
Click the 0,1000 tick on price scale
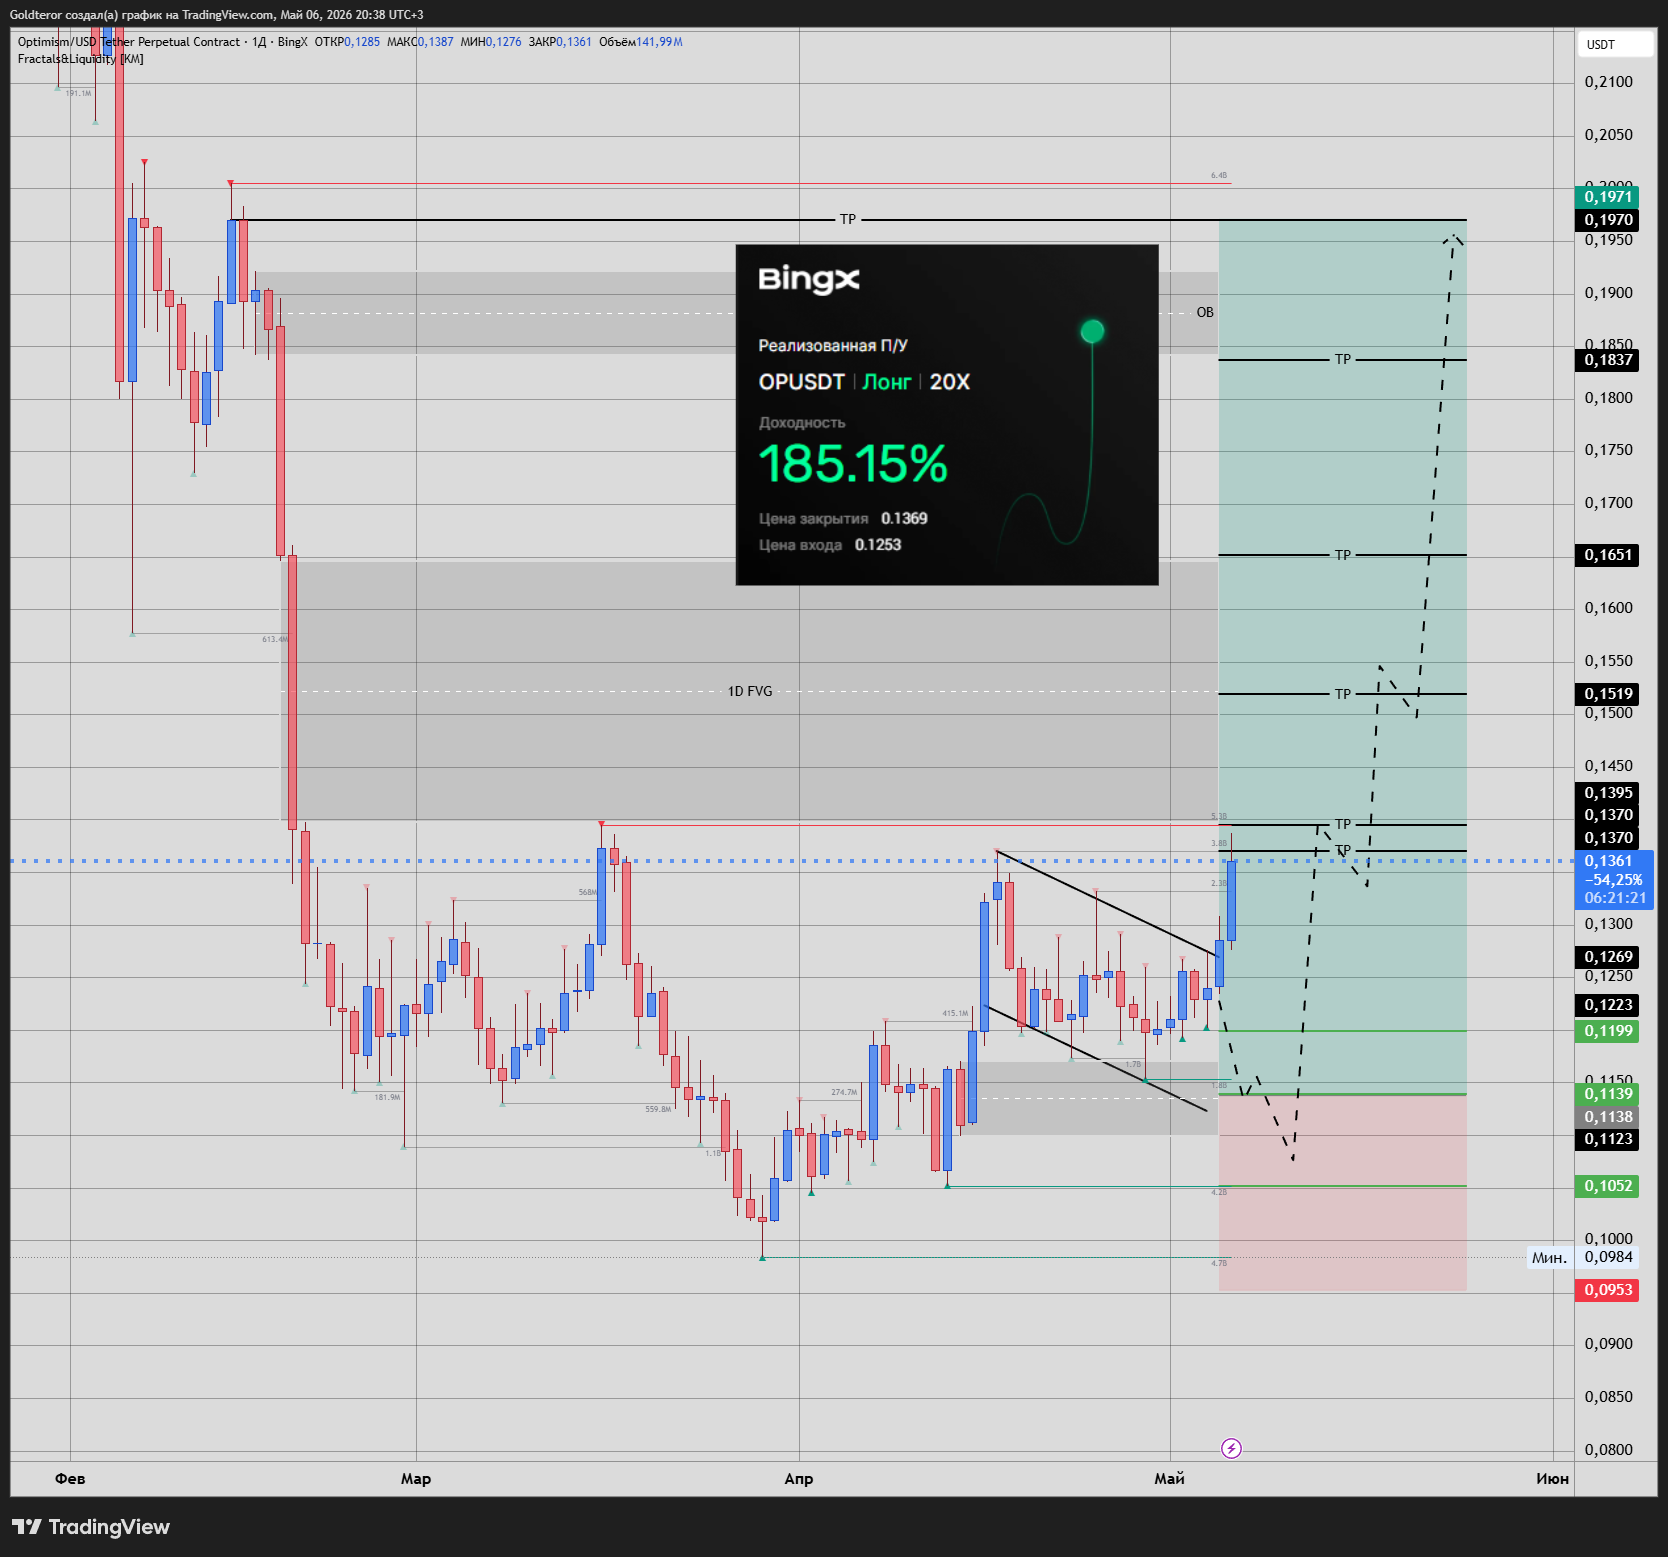(x=1608, y=1239)
